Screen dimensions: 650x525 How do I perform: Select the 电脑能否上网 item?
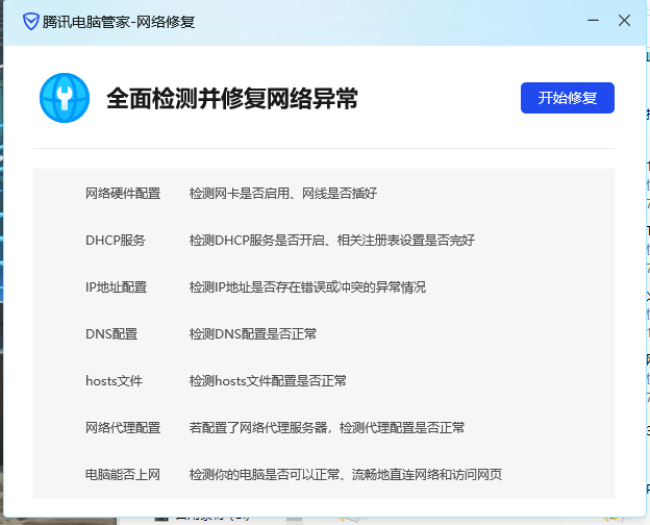[x=122, y=474]
